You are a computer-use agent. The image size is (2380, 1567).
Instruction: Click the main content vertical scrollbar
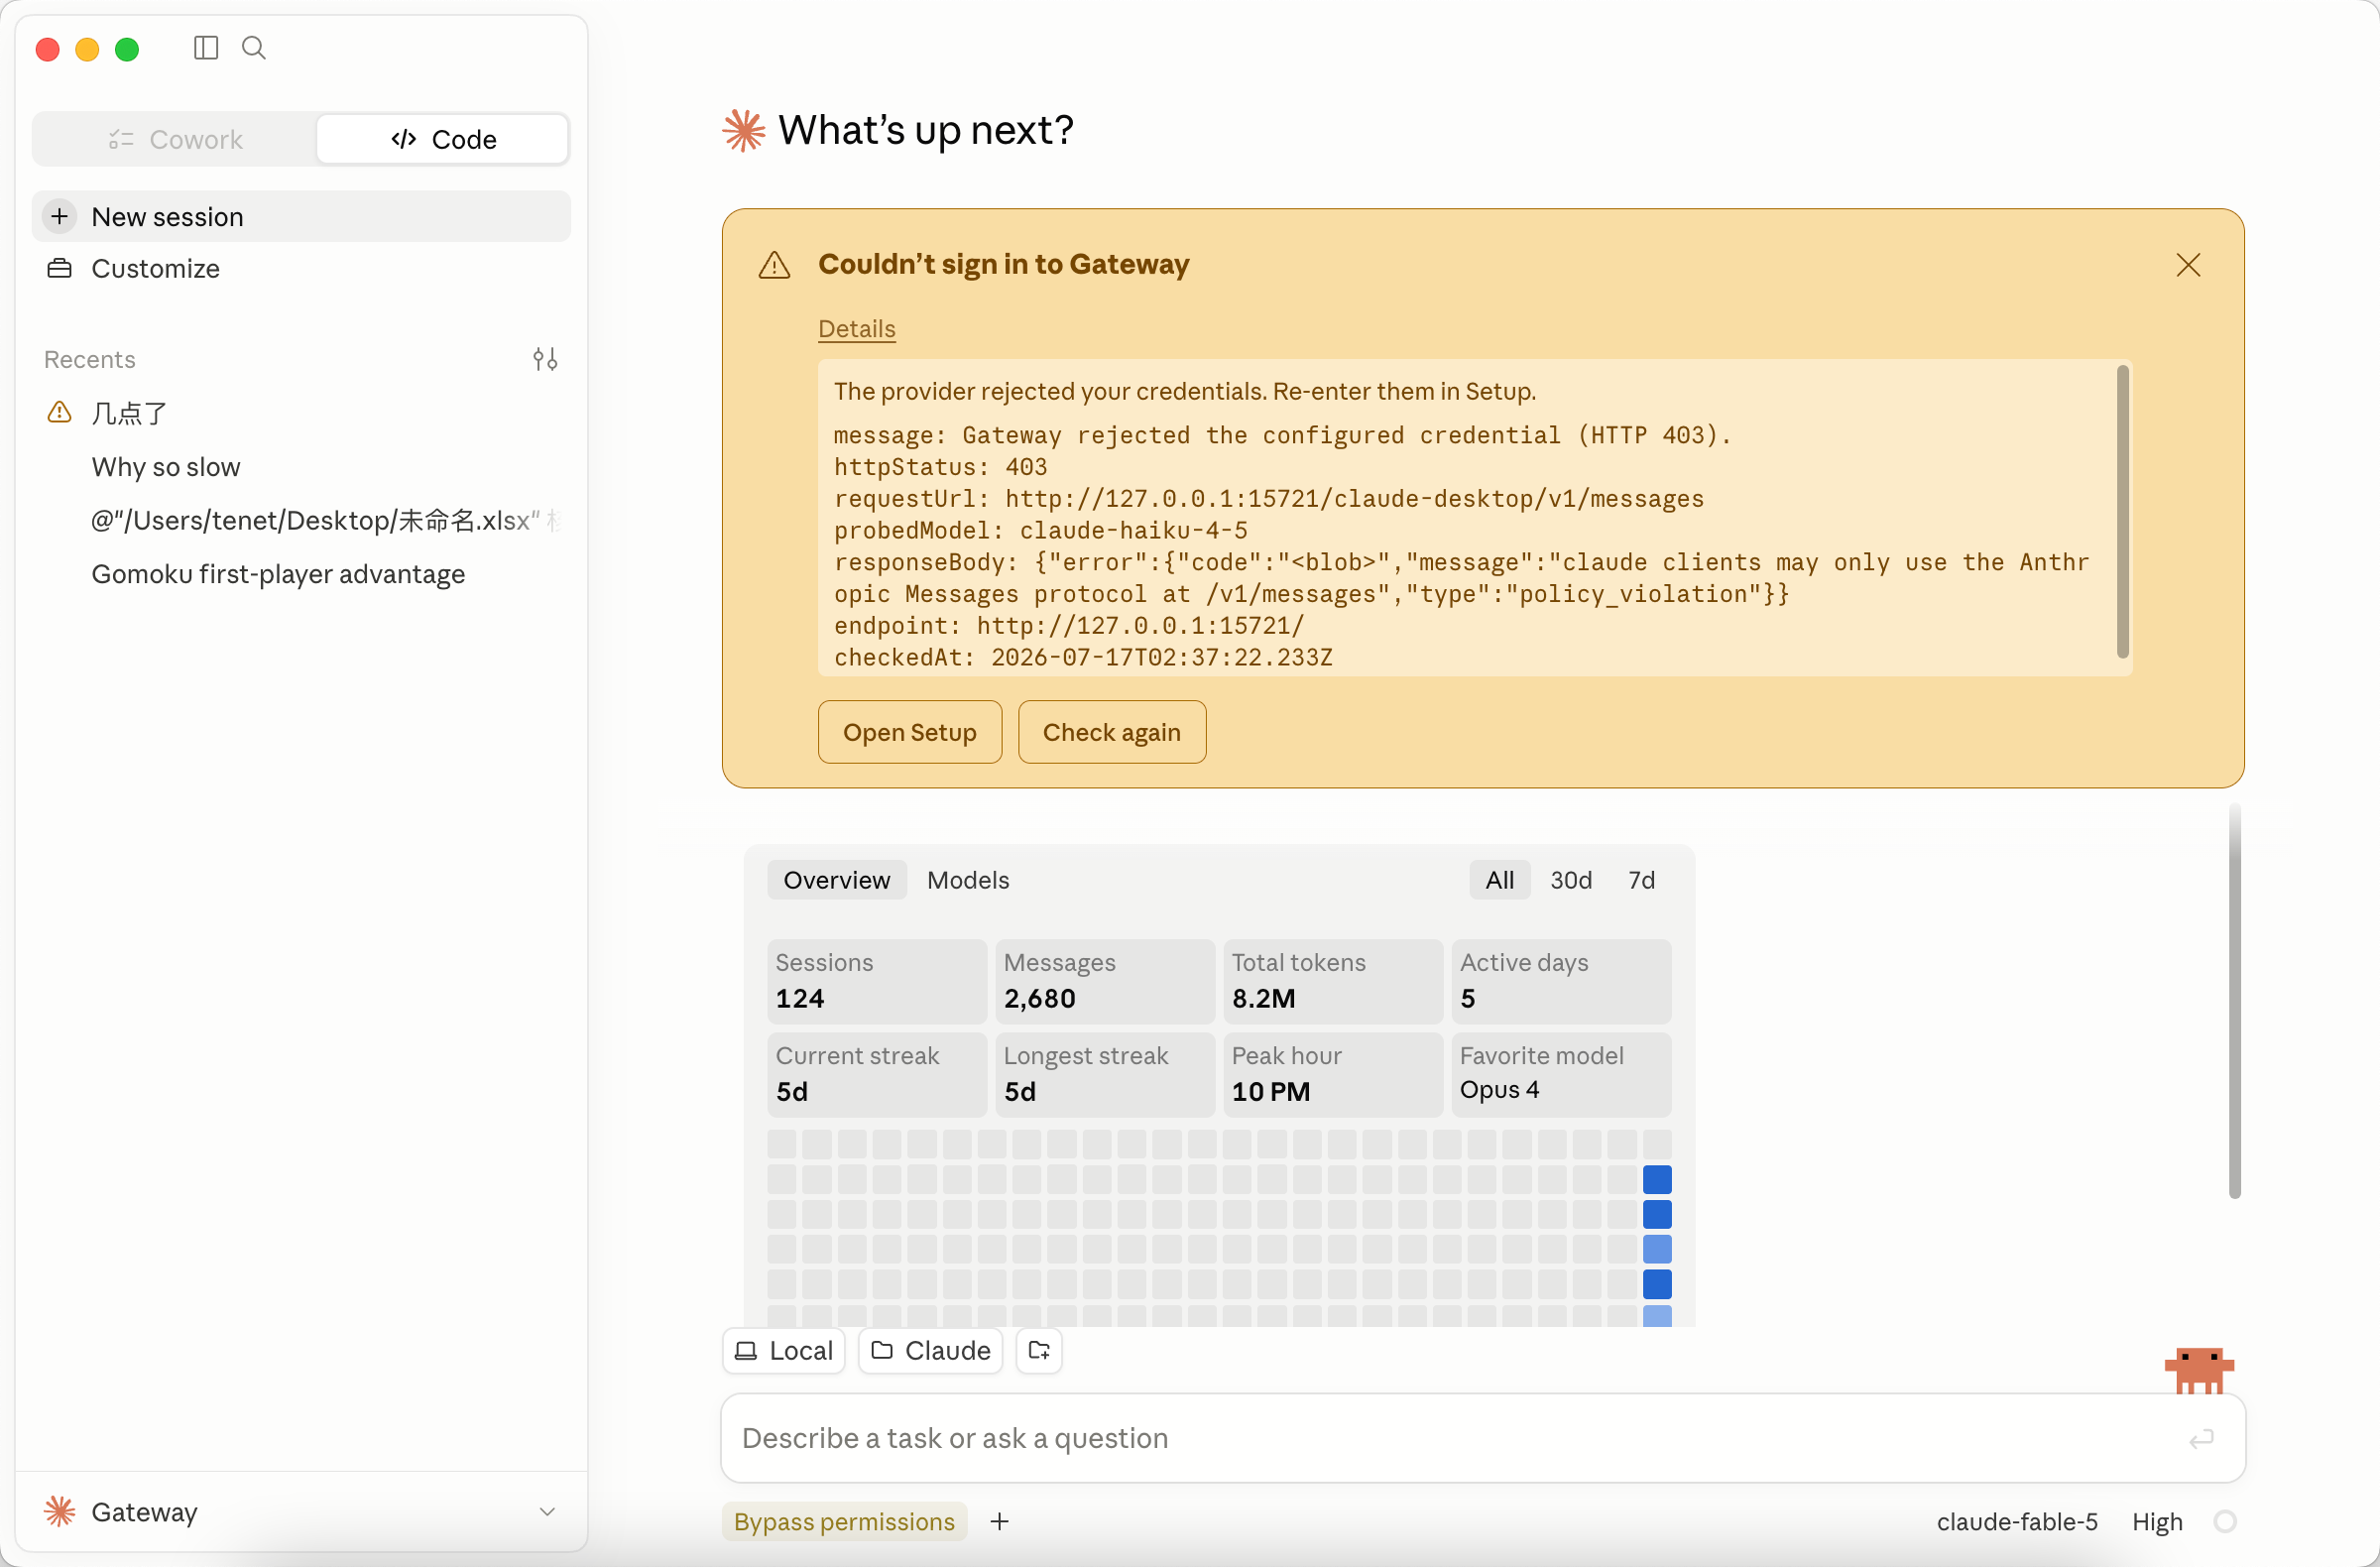click(2235, 1000)
